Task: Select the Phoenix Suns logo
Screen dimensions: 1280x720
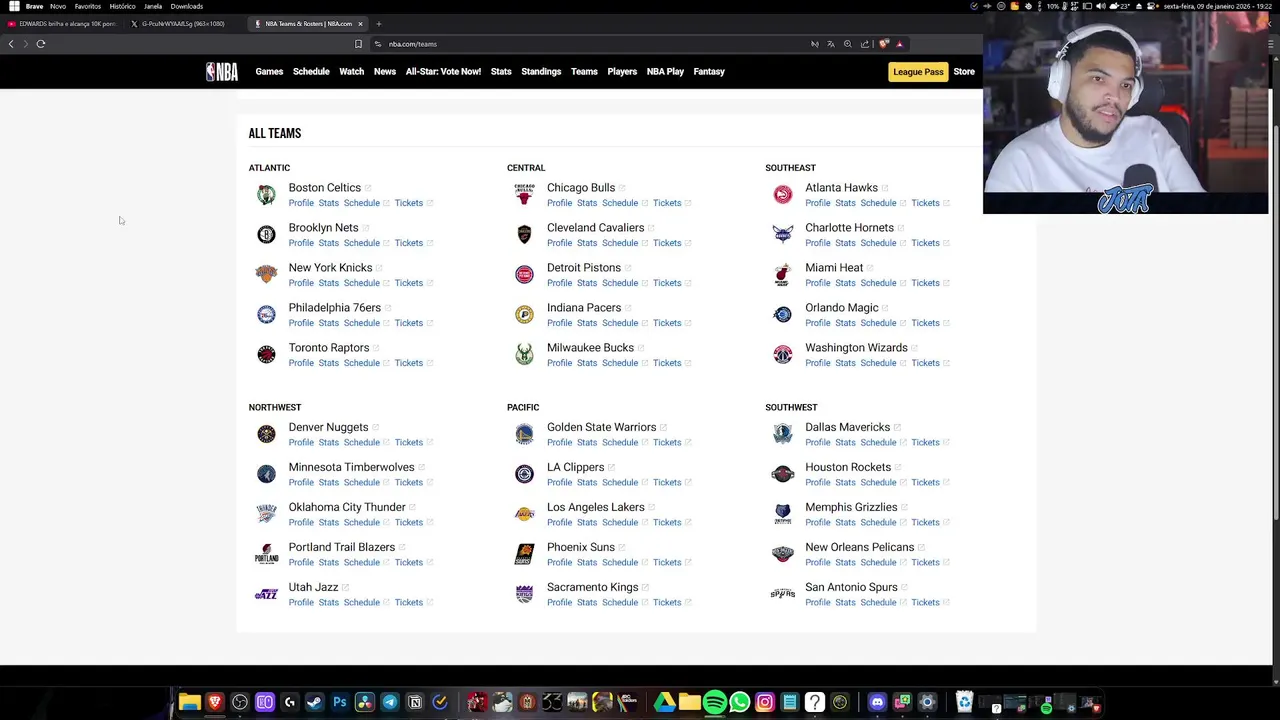Action: click(x=524, y=554)
